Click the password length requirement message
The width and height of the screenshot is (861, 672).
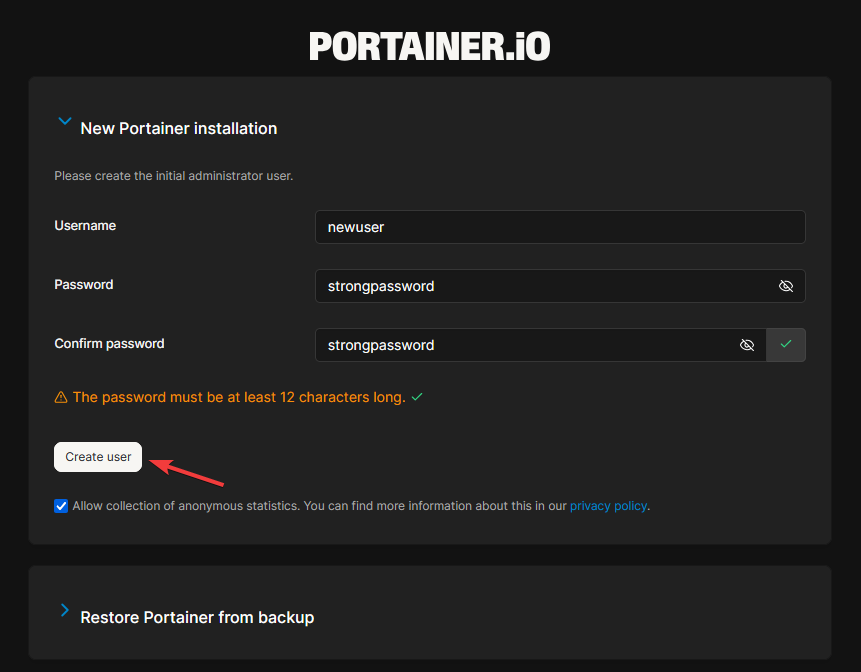tap(239, 397)
